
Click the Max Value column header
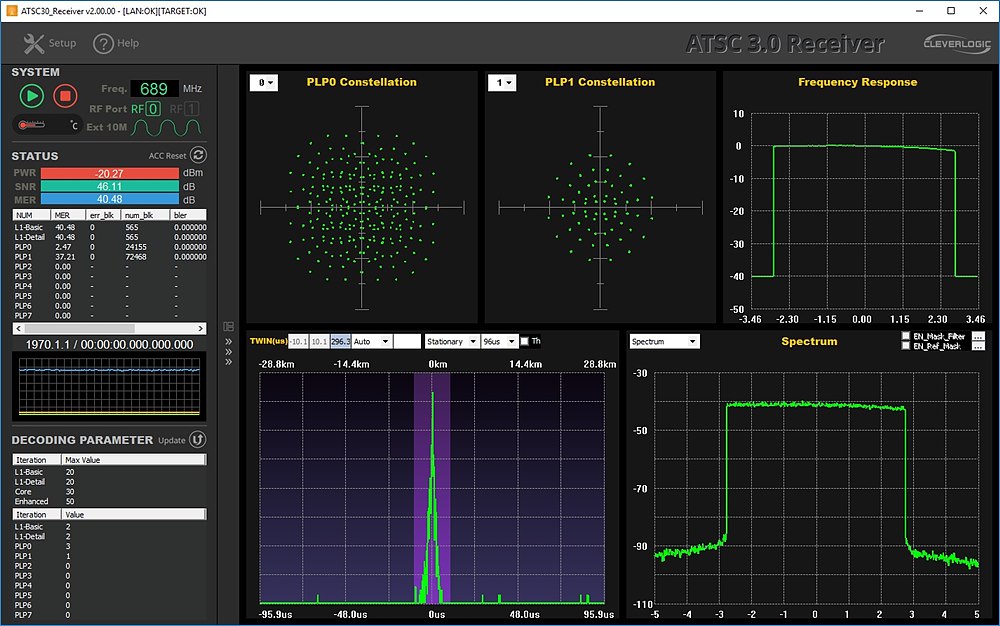click(x=134, y=460)
